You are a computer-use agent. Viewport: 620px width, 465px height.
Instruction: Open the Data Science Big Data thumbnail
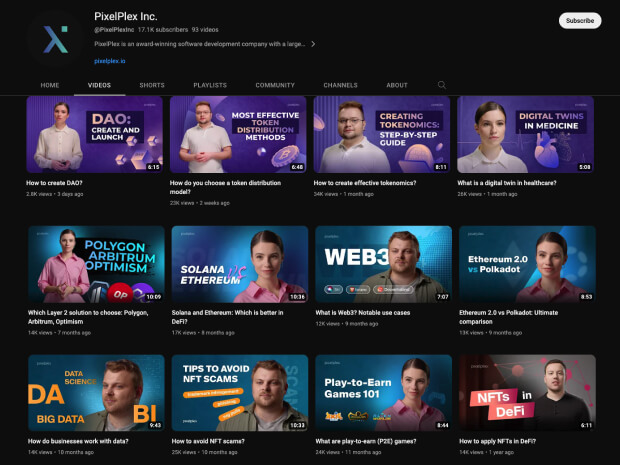click(x=96, y=393)
